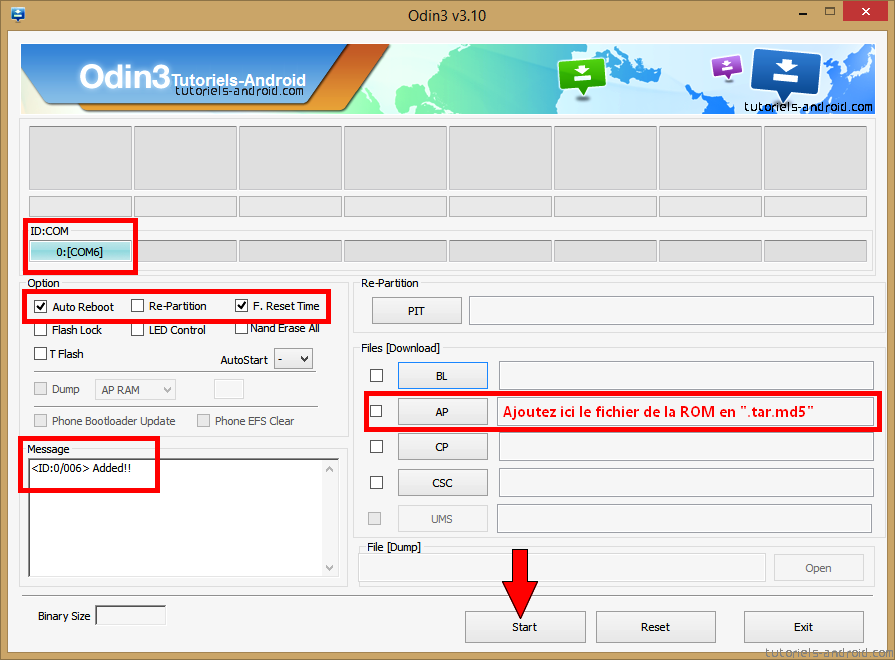Viewport: 895px width, 660px height.
Task: Click the '<ID:0/006> Added!!' message text
Action: click(x=81, y=468)
